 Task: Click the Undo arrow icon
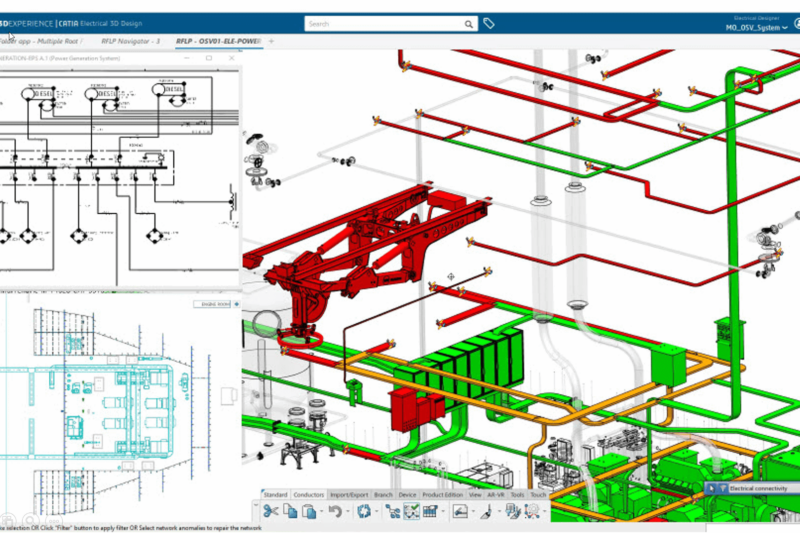[x=335, y=511]
